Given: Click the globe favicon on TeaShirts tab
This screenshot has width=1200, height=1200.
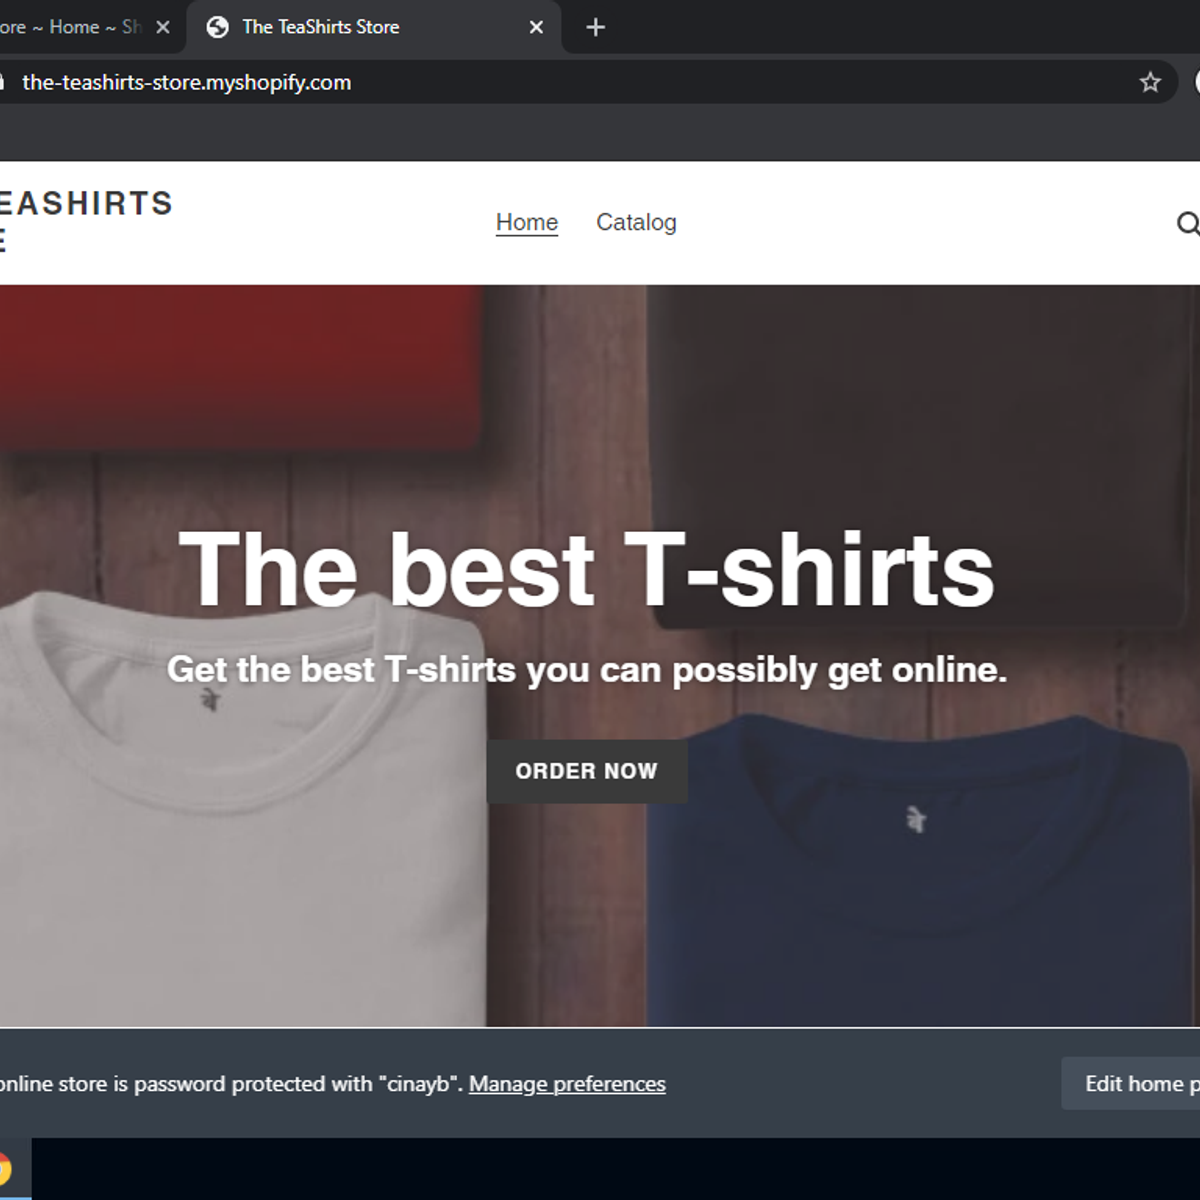Looking at the screenshot, I should [217, 27].
